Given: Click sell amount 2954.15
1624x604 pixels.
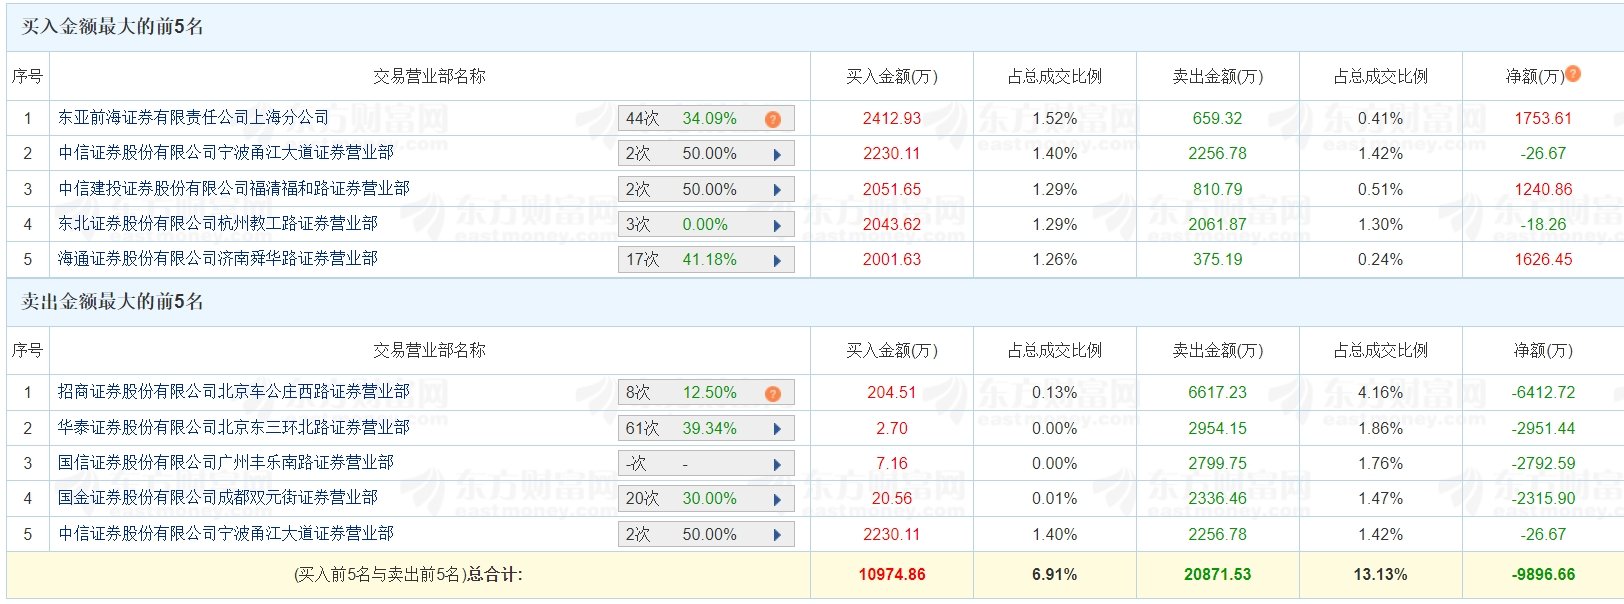Looking at the screenshot, I should coord(1217,428).
